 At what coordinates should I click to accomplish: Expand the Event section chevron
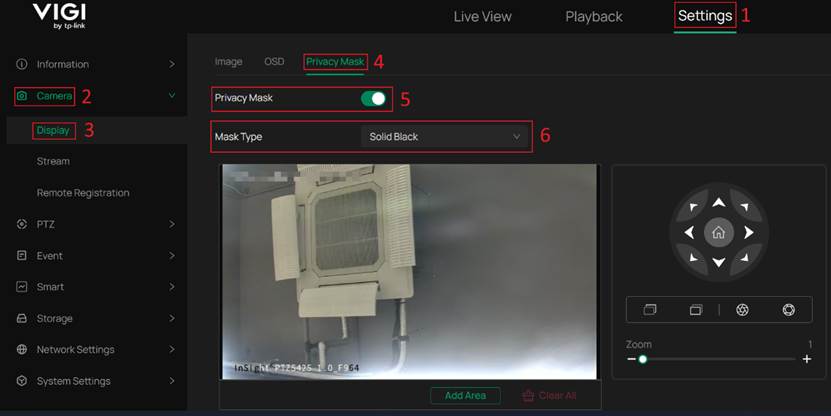pos(172,255)
